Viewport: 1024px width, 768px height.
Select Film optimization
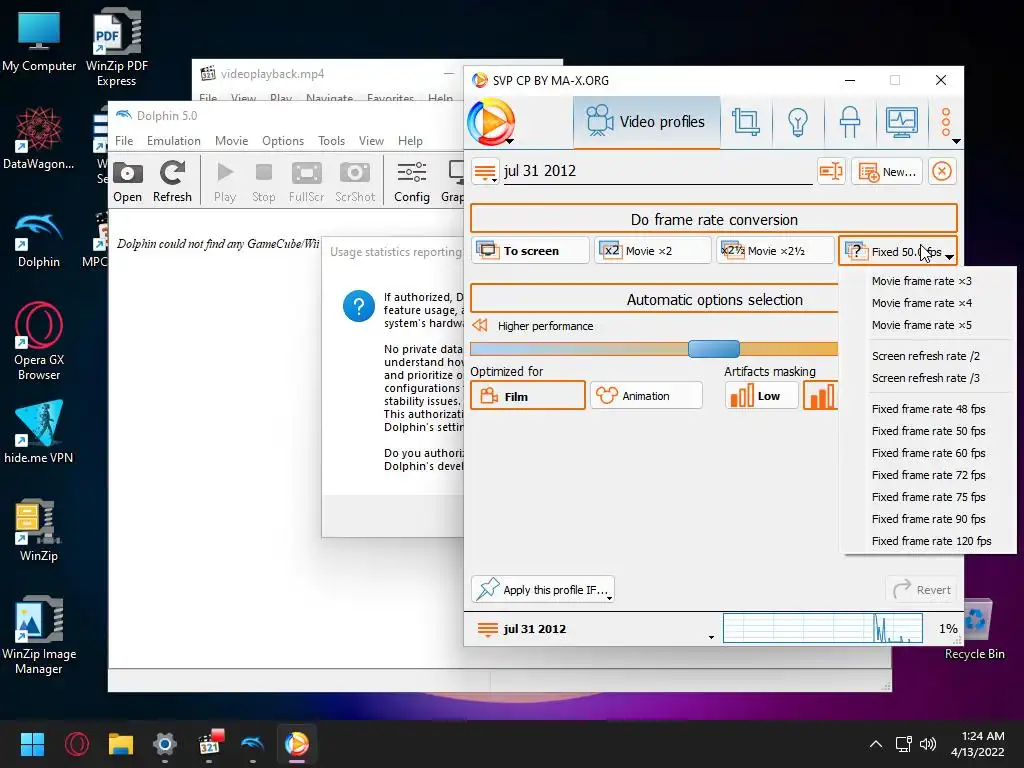point(528,396)
